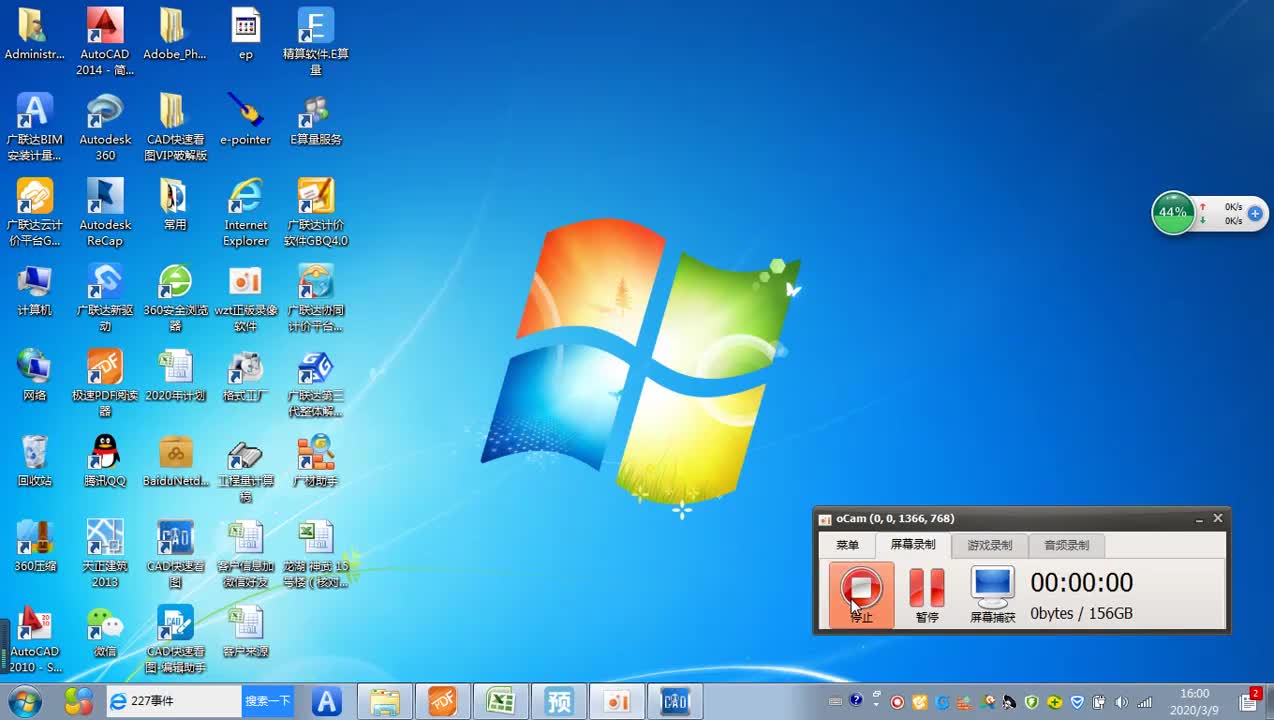Select the Administrator folder icon
The width and height of the screenshot is (1274, 720).
(34, 34)
